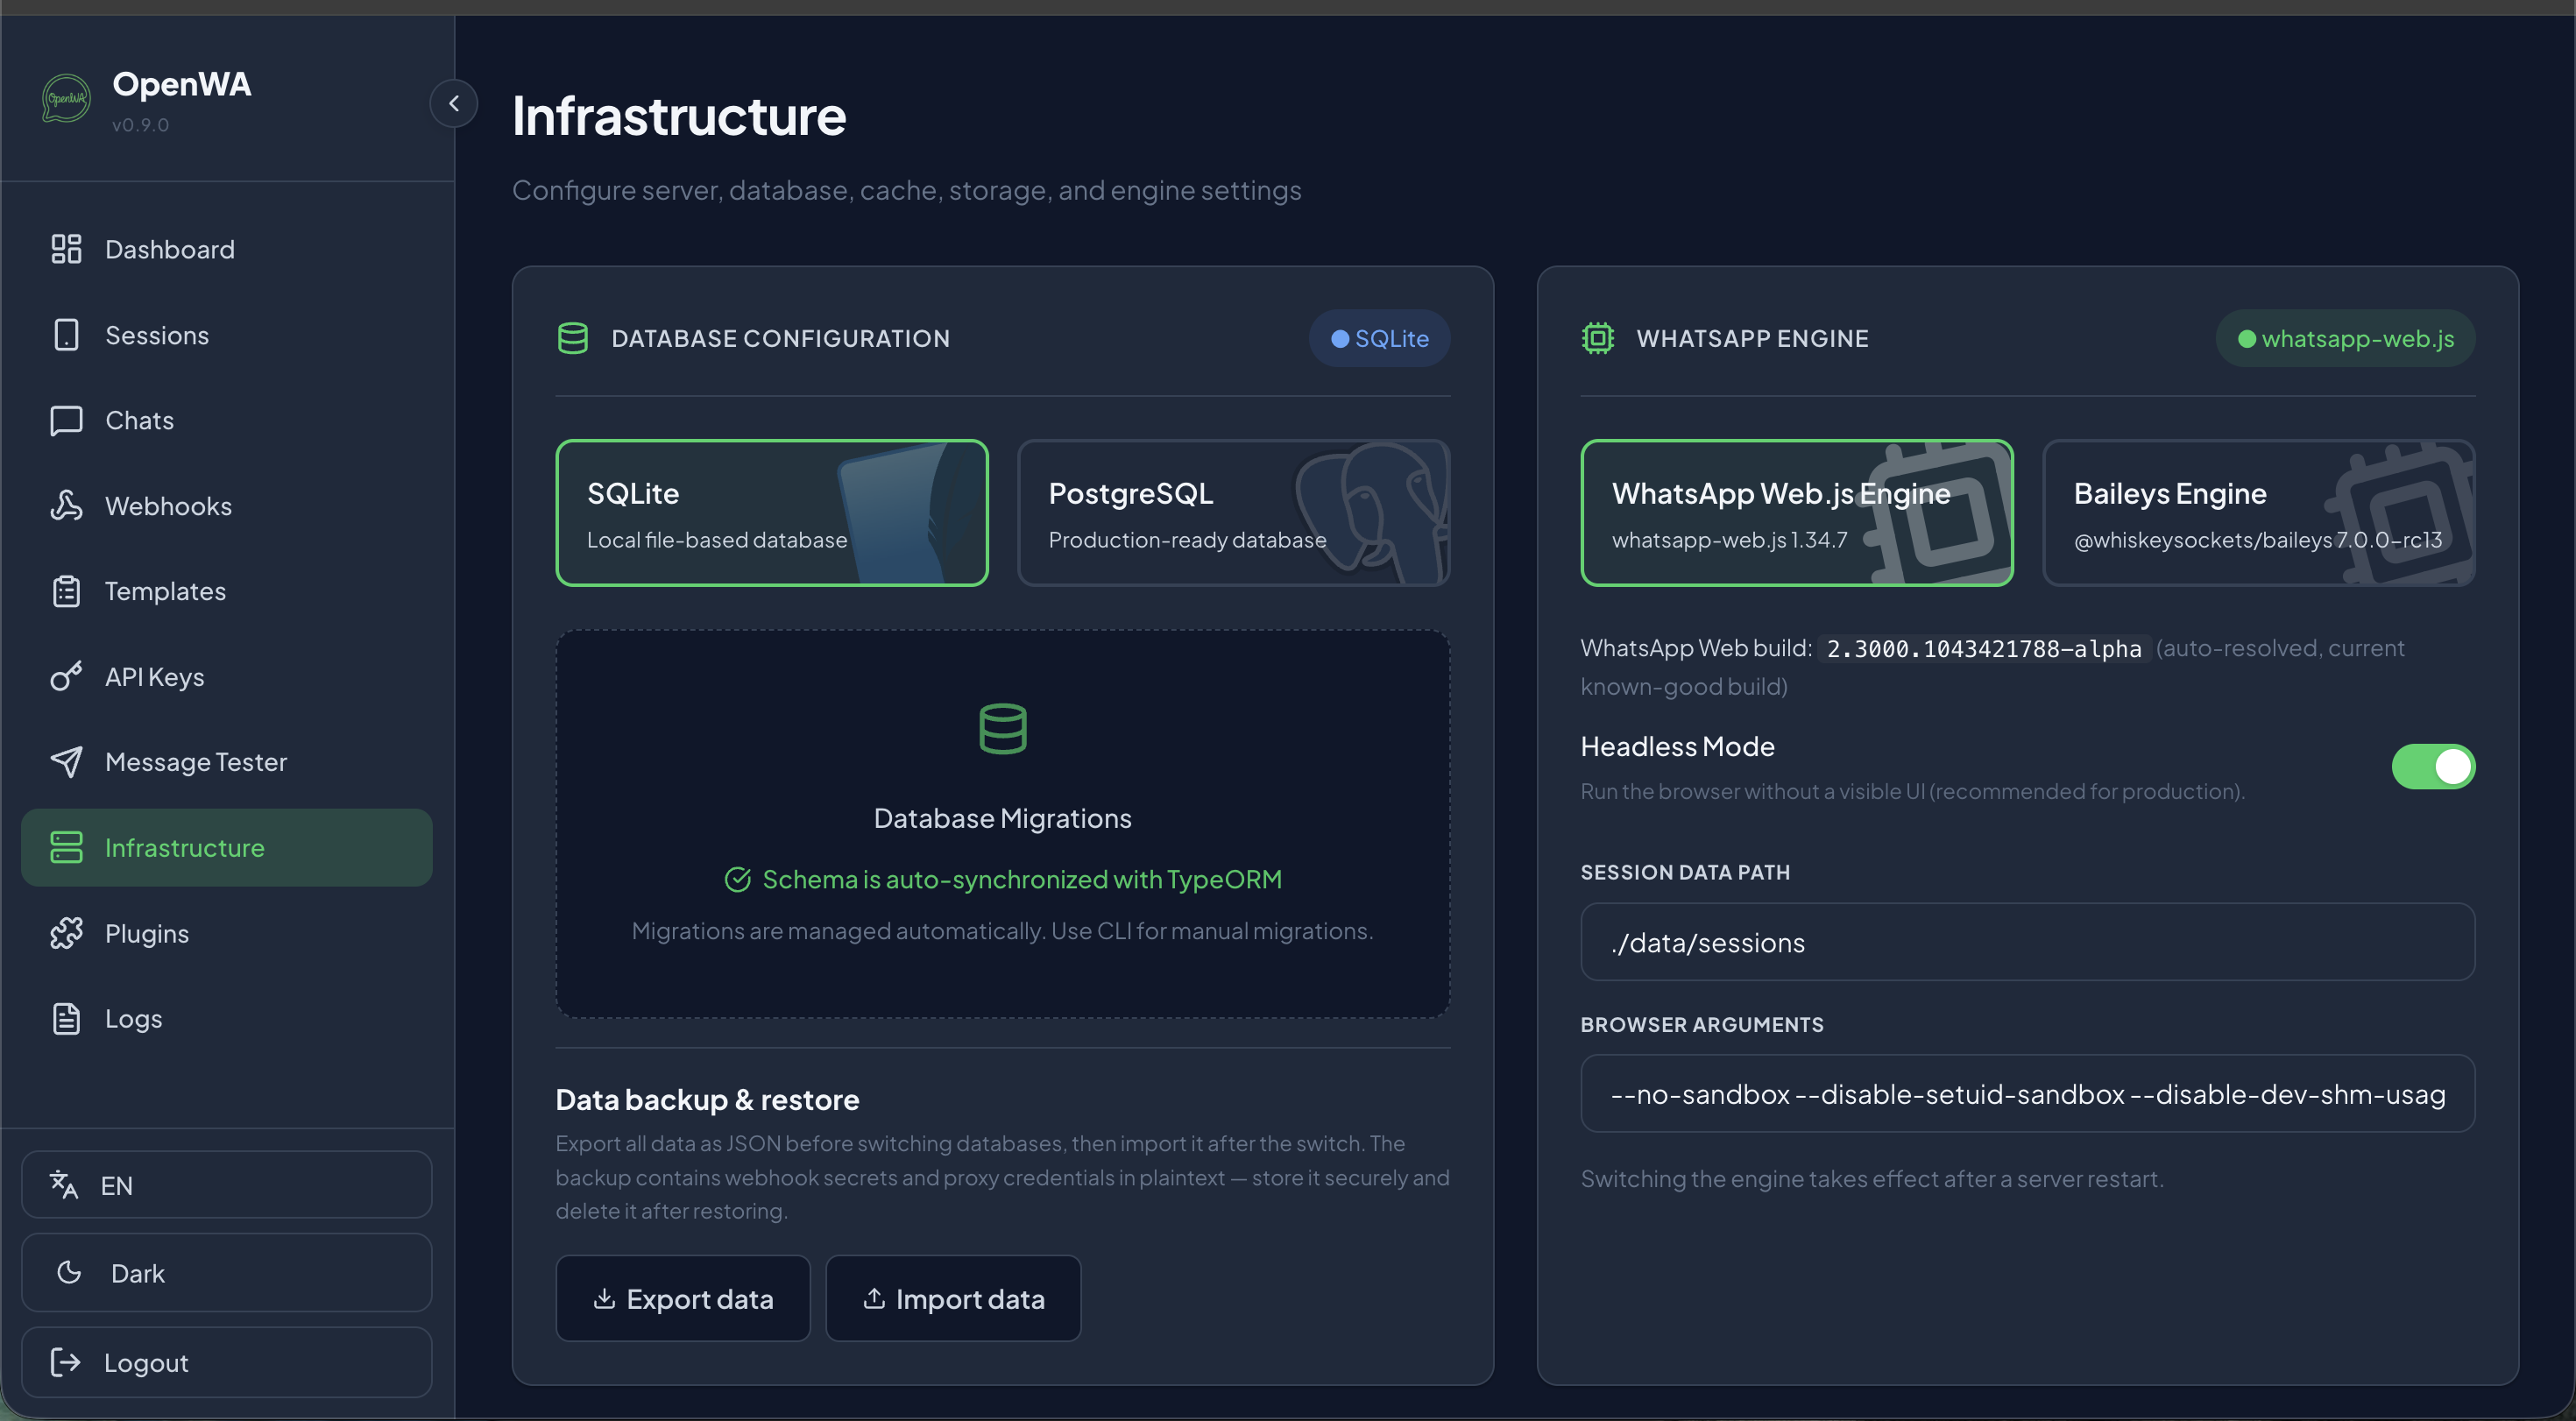This screenshot has width=2576, height=1421.
Task: Select the SQLite database option card
Action: pos(772,513)
